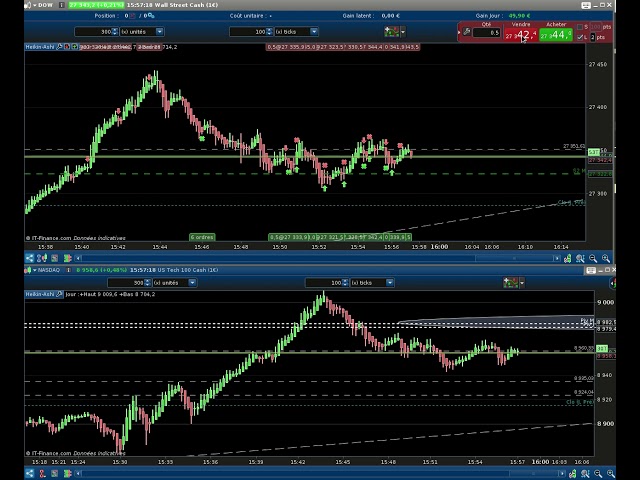Expand the DOW ticks timeframe dropdown

pos(314,31)
